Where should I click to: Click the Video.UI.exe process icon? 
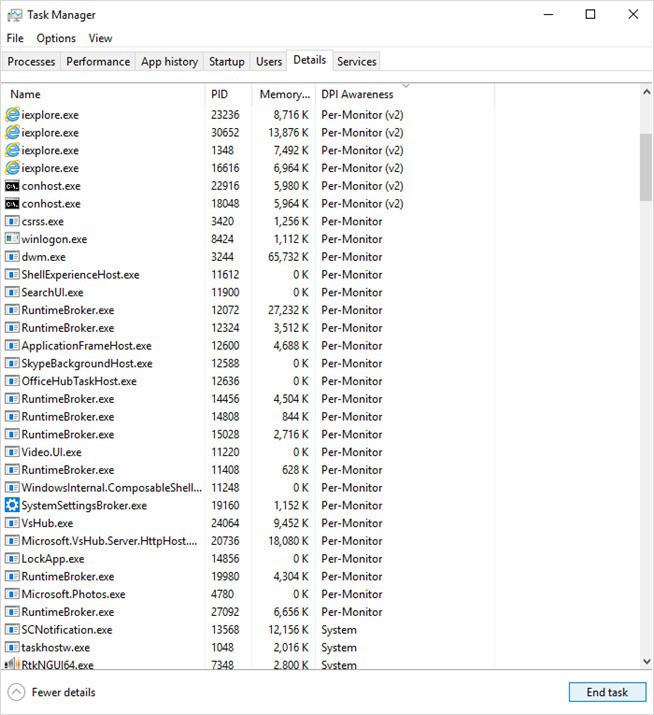click(x=12, y=452)
